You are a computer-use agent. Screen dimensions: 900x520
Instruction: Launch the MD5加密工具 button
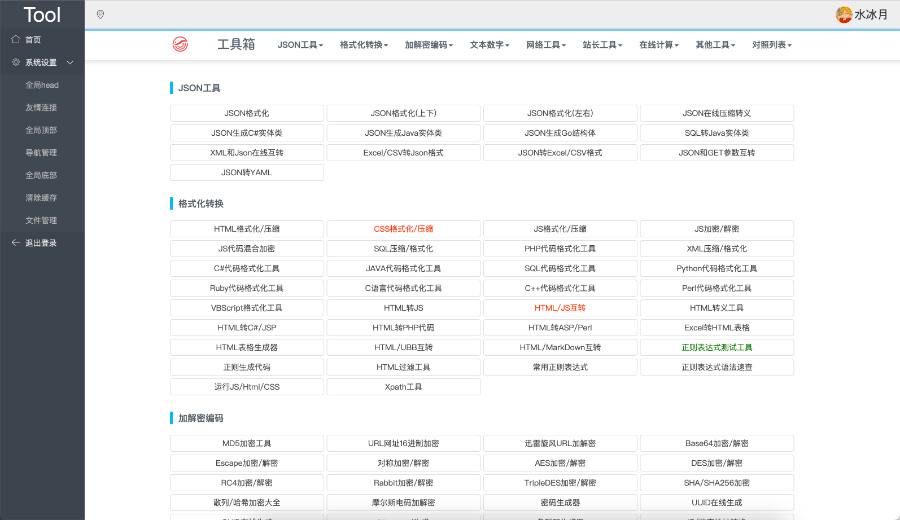tap(247, 443)
